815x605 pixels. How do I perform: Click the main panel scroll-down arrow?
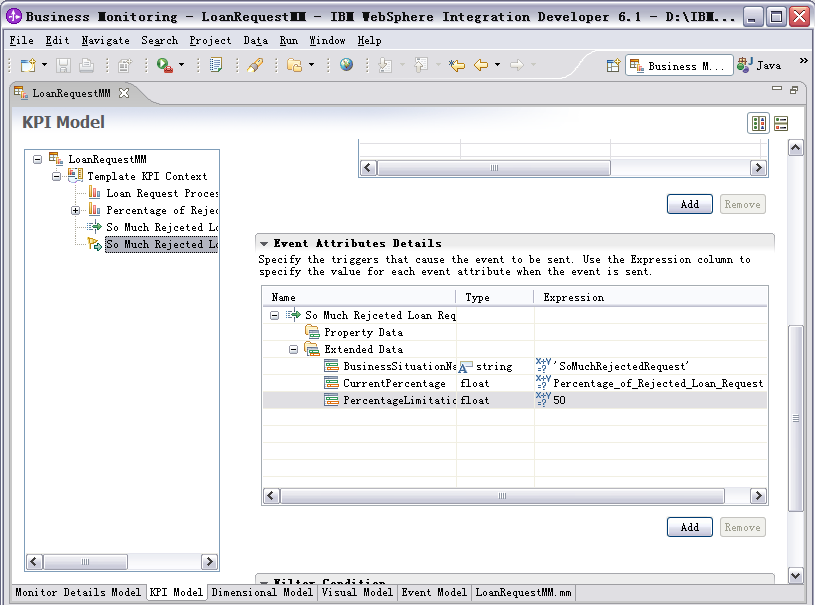pos(795,575)
